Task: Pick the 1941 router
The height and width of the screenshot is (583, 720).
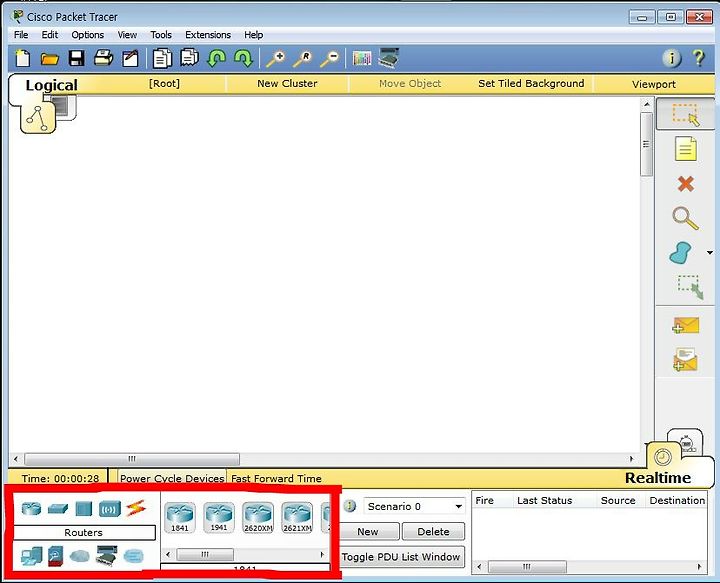Action: 219,517
